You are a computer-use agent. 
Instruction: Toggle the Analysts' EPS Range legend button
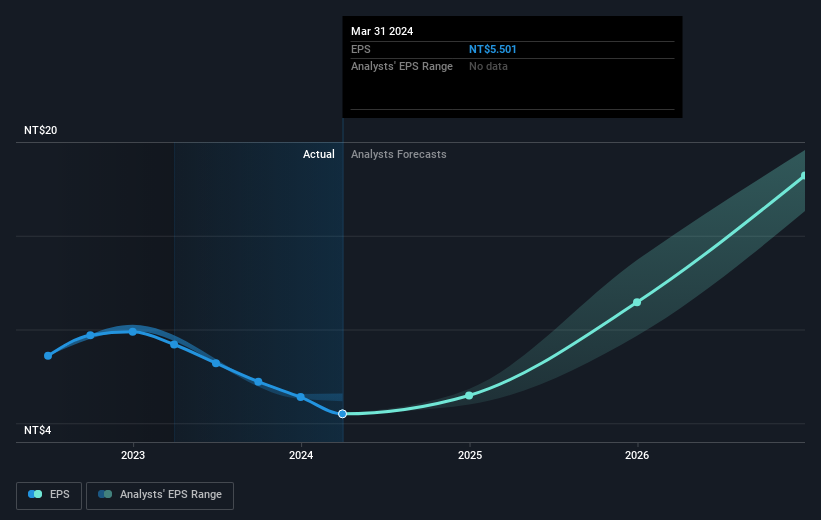[x=160, y=495]
